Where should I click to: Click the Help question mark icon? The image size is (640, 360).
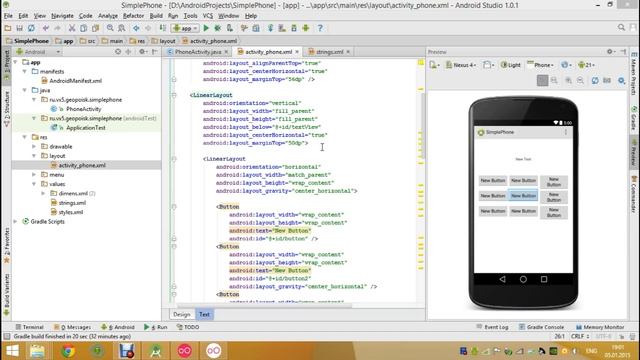[320, 28]
